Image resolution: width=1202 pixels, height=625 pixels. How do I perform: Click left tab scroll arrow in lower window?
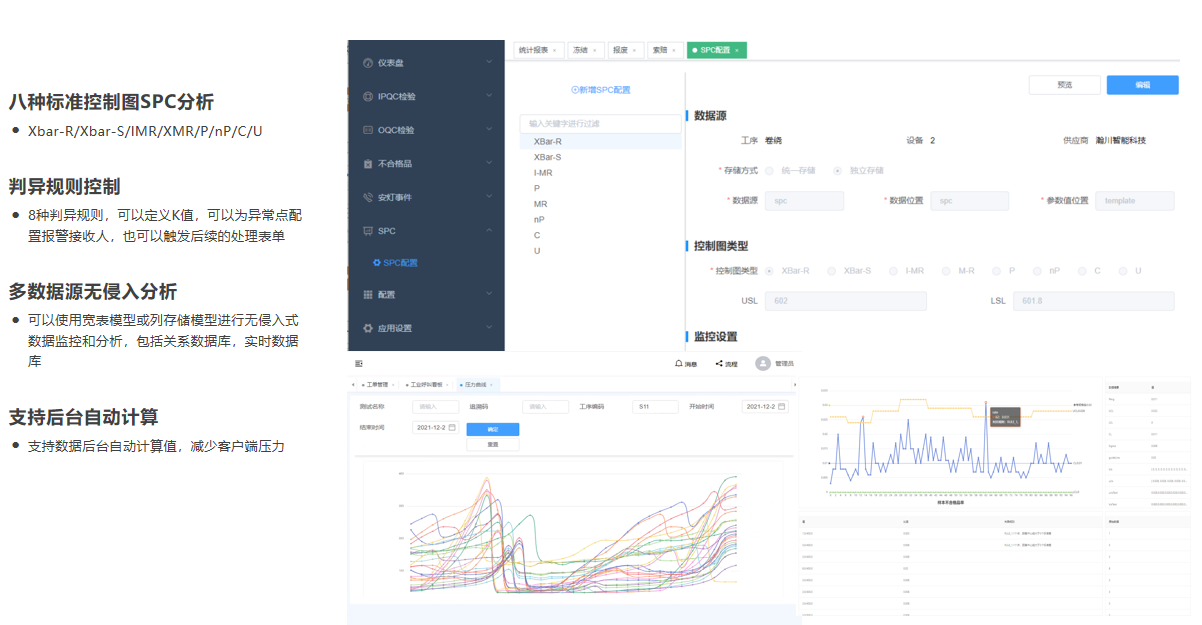(352, 384)
